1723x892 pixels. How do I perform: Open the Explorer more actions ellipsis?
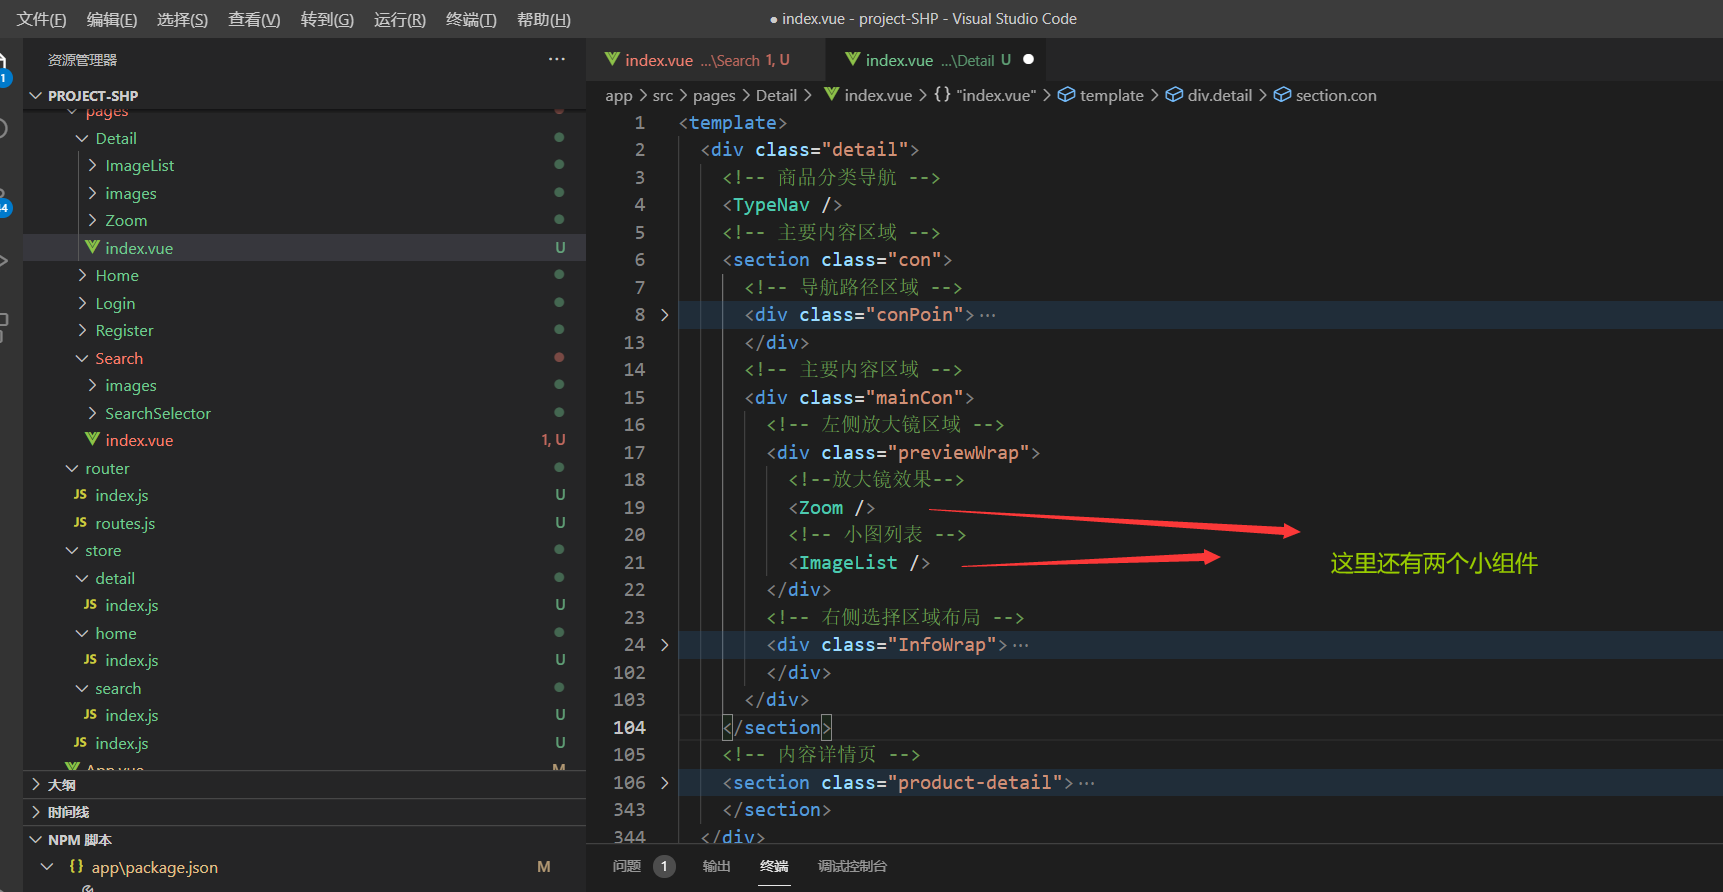click(557, 59)
